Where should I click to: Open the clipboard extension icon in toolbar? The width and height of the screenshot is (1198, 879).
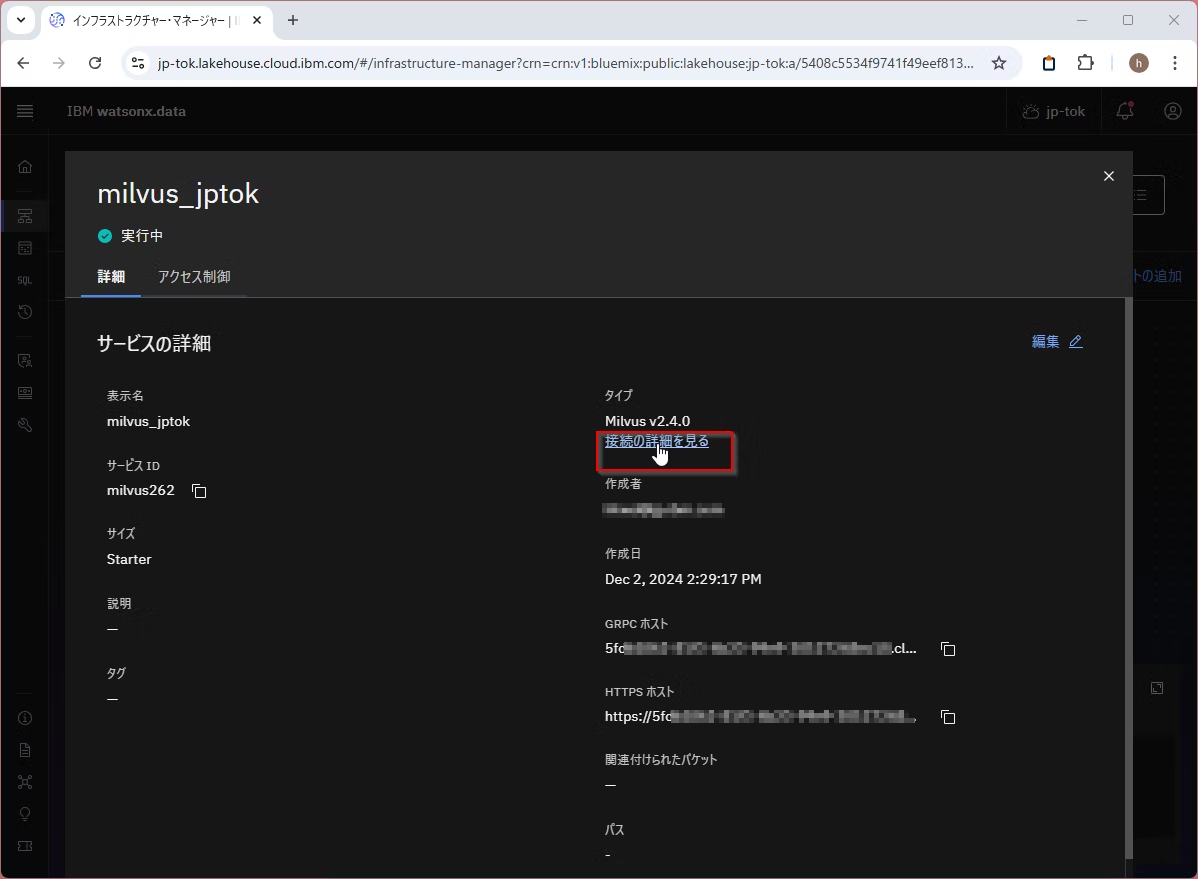coord(1049,63)
